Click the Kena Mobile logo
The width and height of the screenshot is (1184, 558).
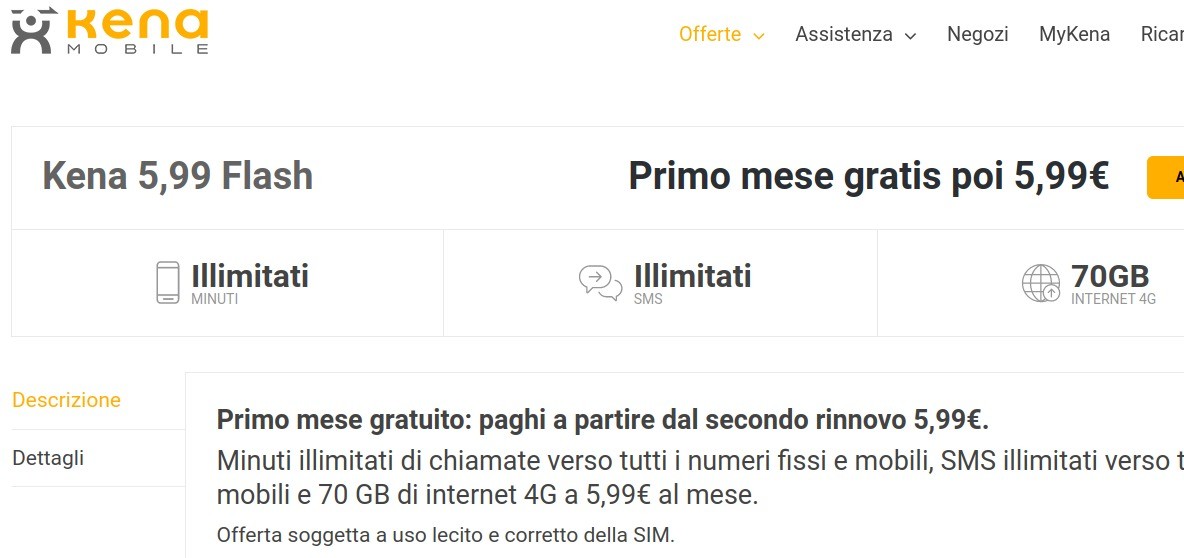click(109, 30)
